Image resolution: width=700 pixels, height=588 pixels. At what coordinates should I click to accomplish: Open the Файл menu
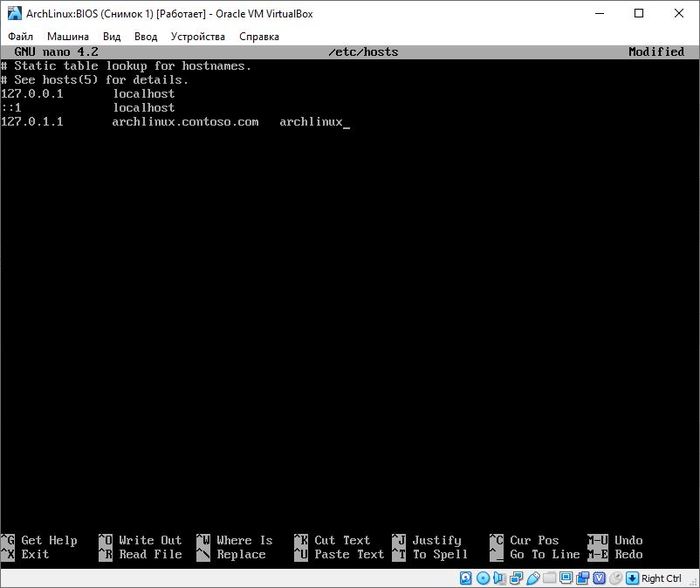click(21, 37)
